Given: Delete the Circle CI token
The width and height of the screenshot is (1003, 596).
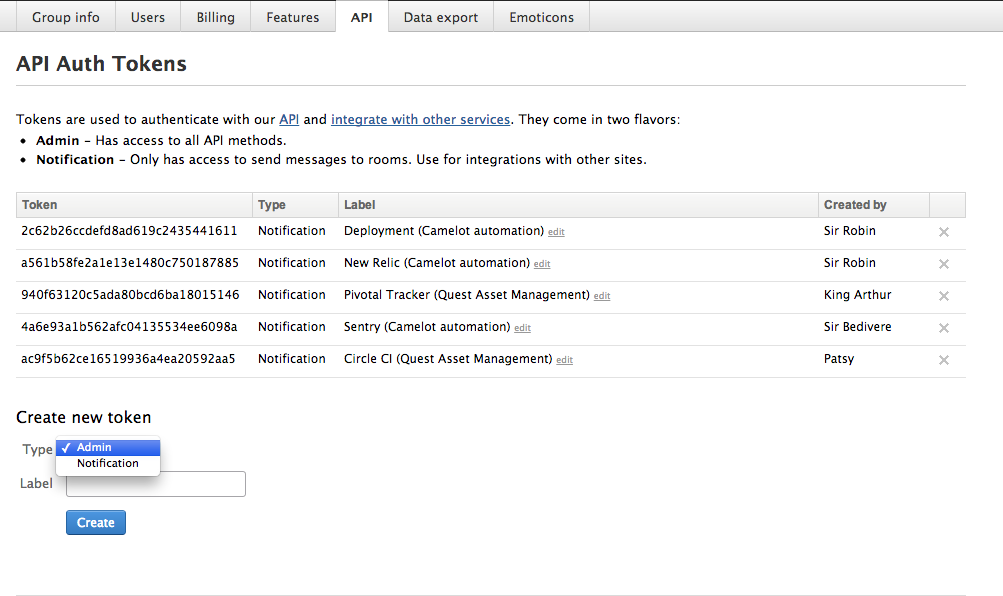Looking at the screenshot, I should pos(944,360).
